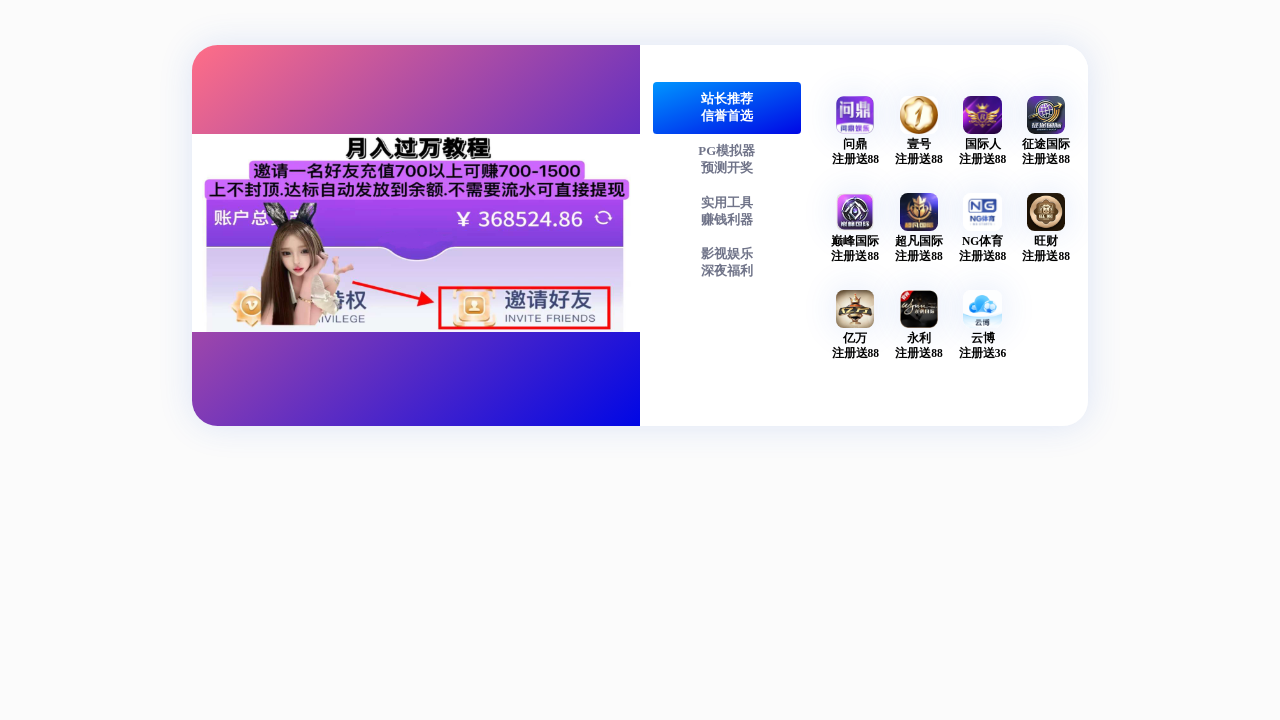Click the 邀请好友 Invite Friends button in banner
Viewport: 1280px width, 720px height.
524,308
